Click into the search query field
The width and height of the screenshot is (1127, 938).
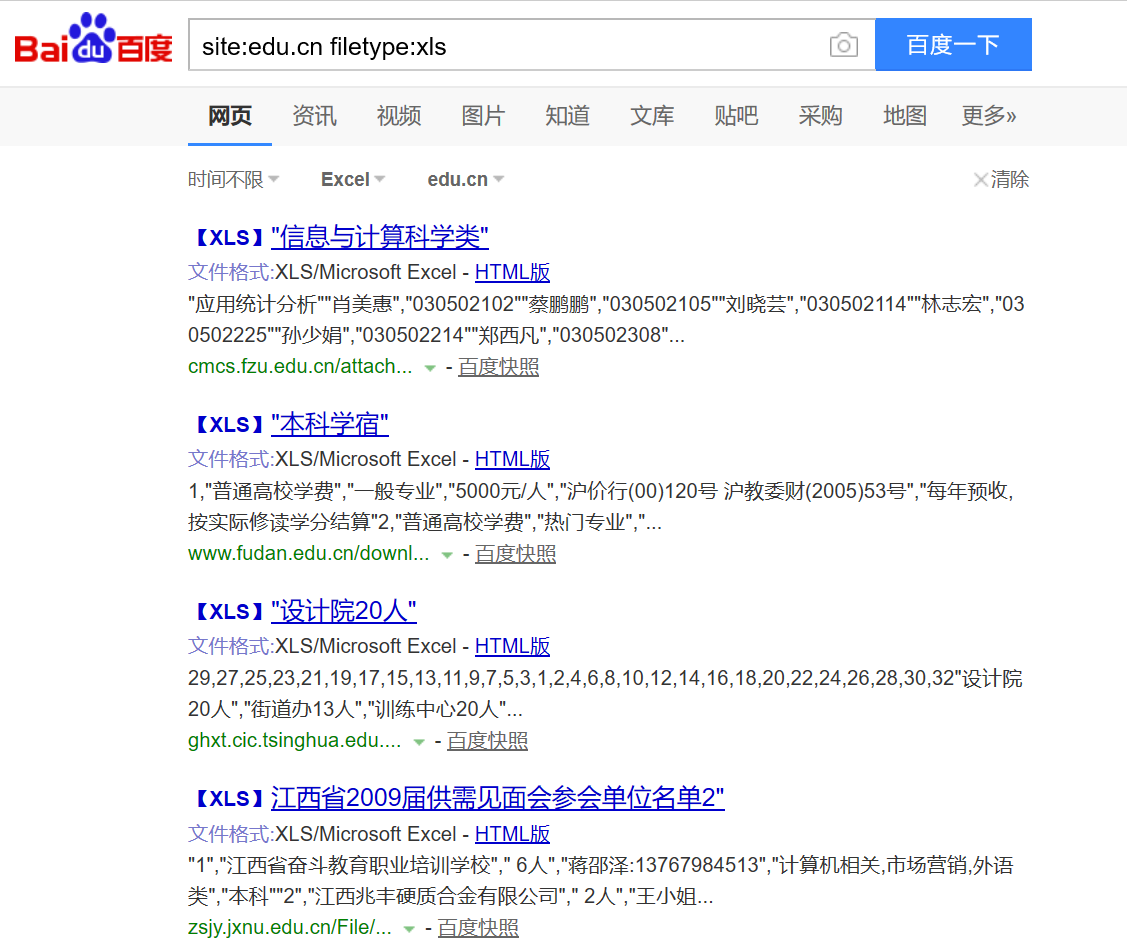[x=500, y=45]
